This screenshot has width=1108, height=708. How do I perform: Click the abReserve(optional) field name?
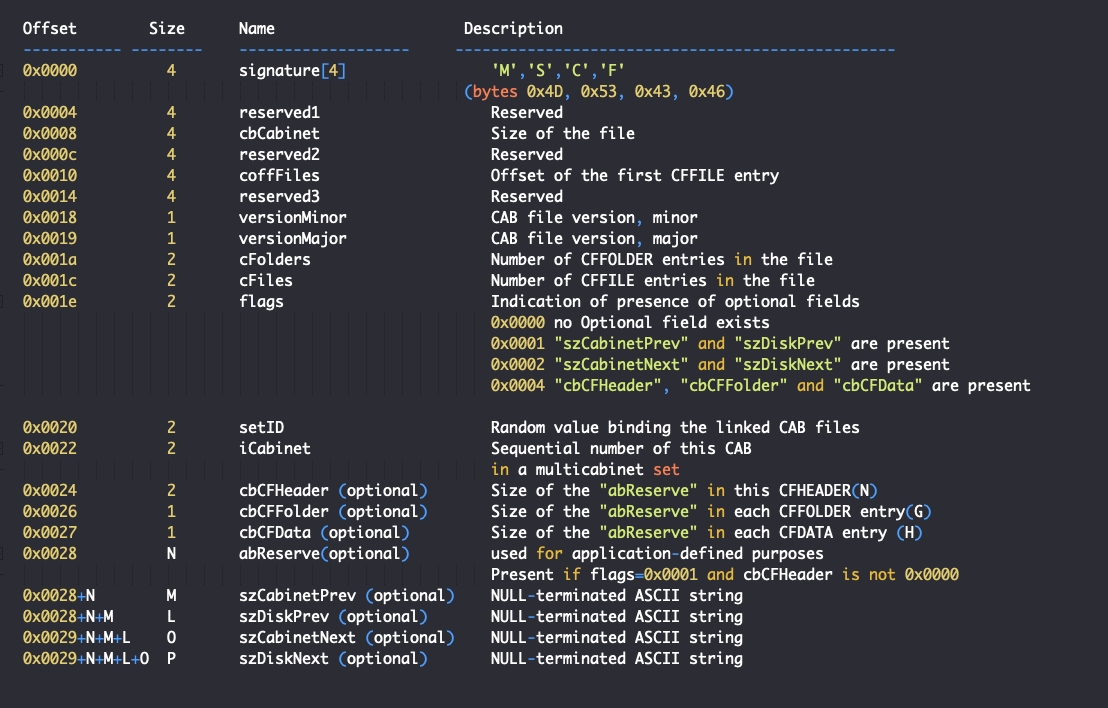(x=325, y=553)
